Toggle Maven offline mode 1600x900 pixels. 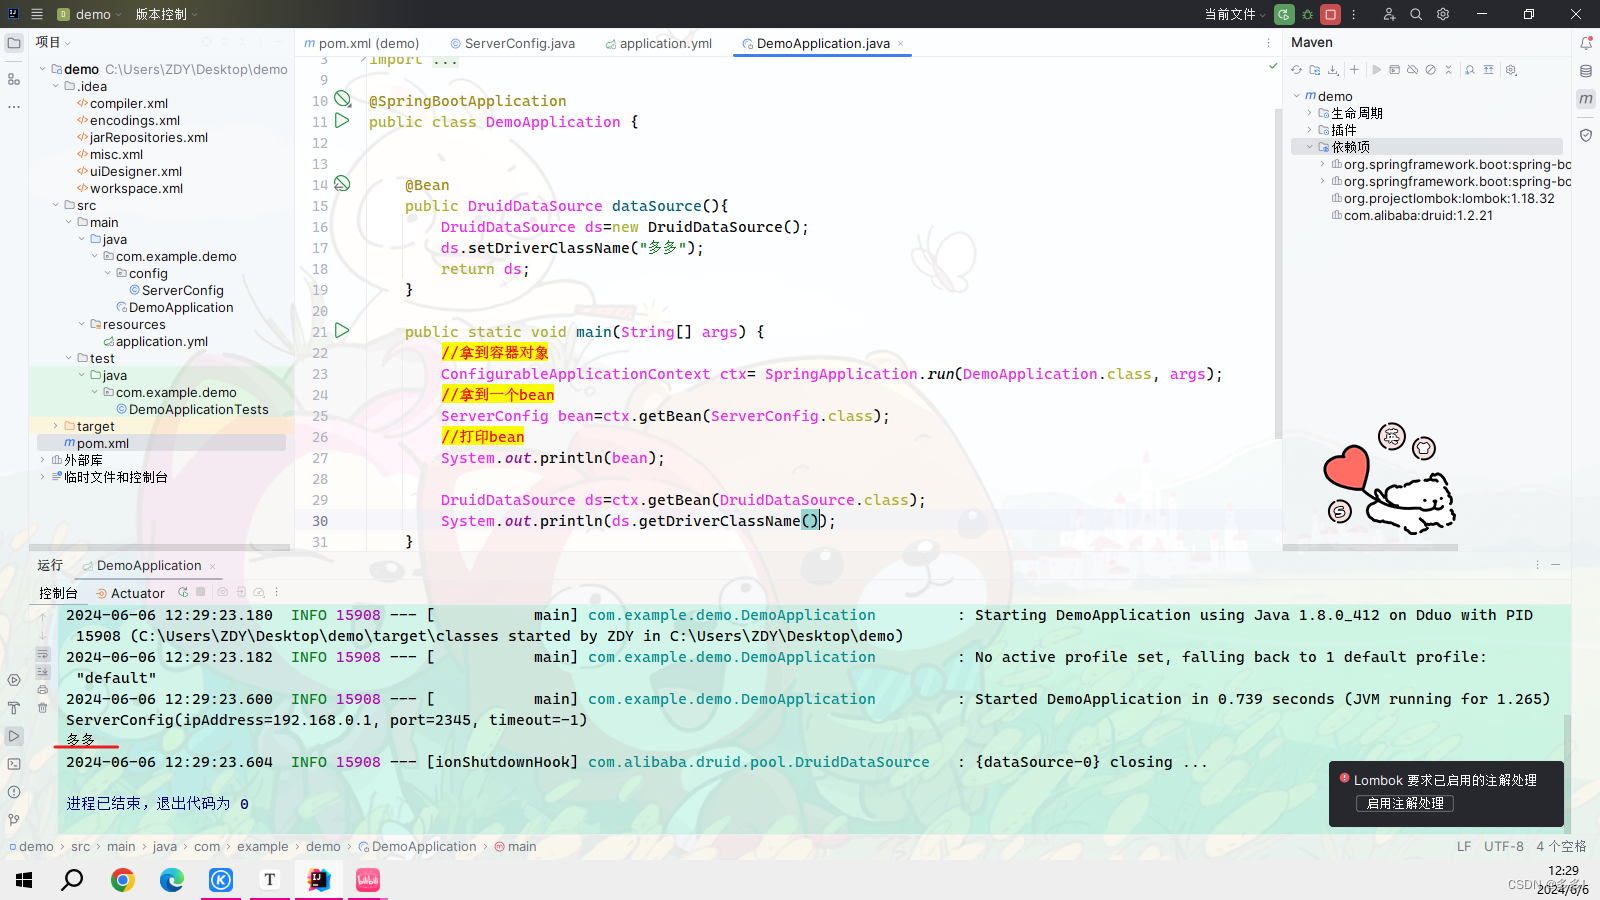click(1412, 70)
